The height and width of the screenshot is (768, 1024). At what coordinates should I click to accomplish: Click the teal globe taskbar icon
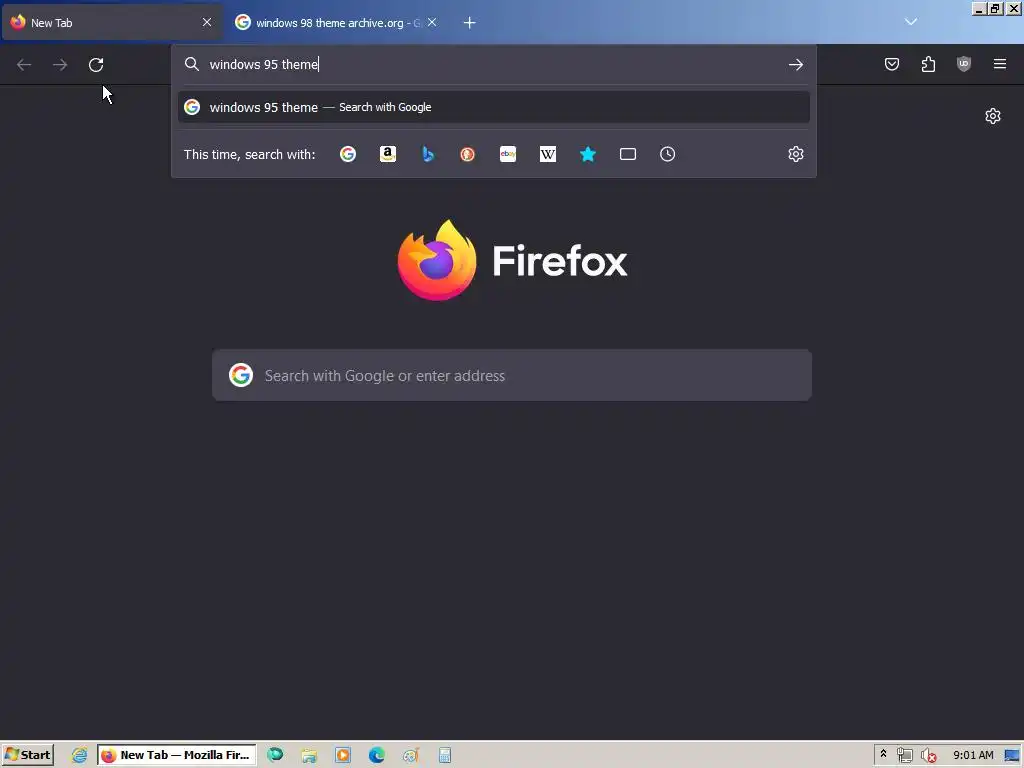point(275,756)
